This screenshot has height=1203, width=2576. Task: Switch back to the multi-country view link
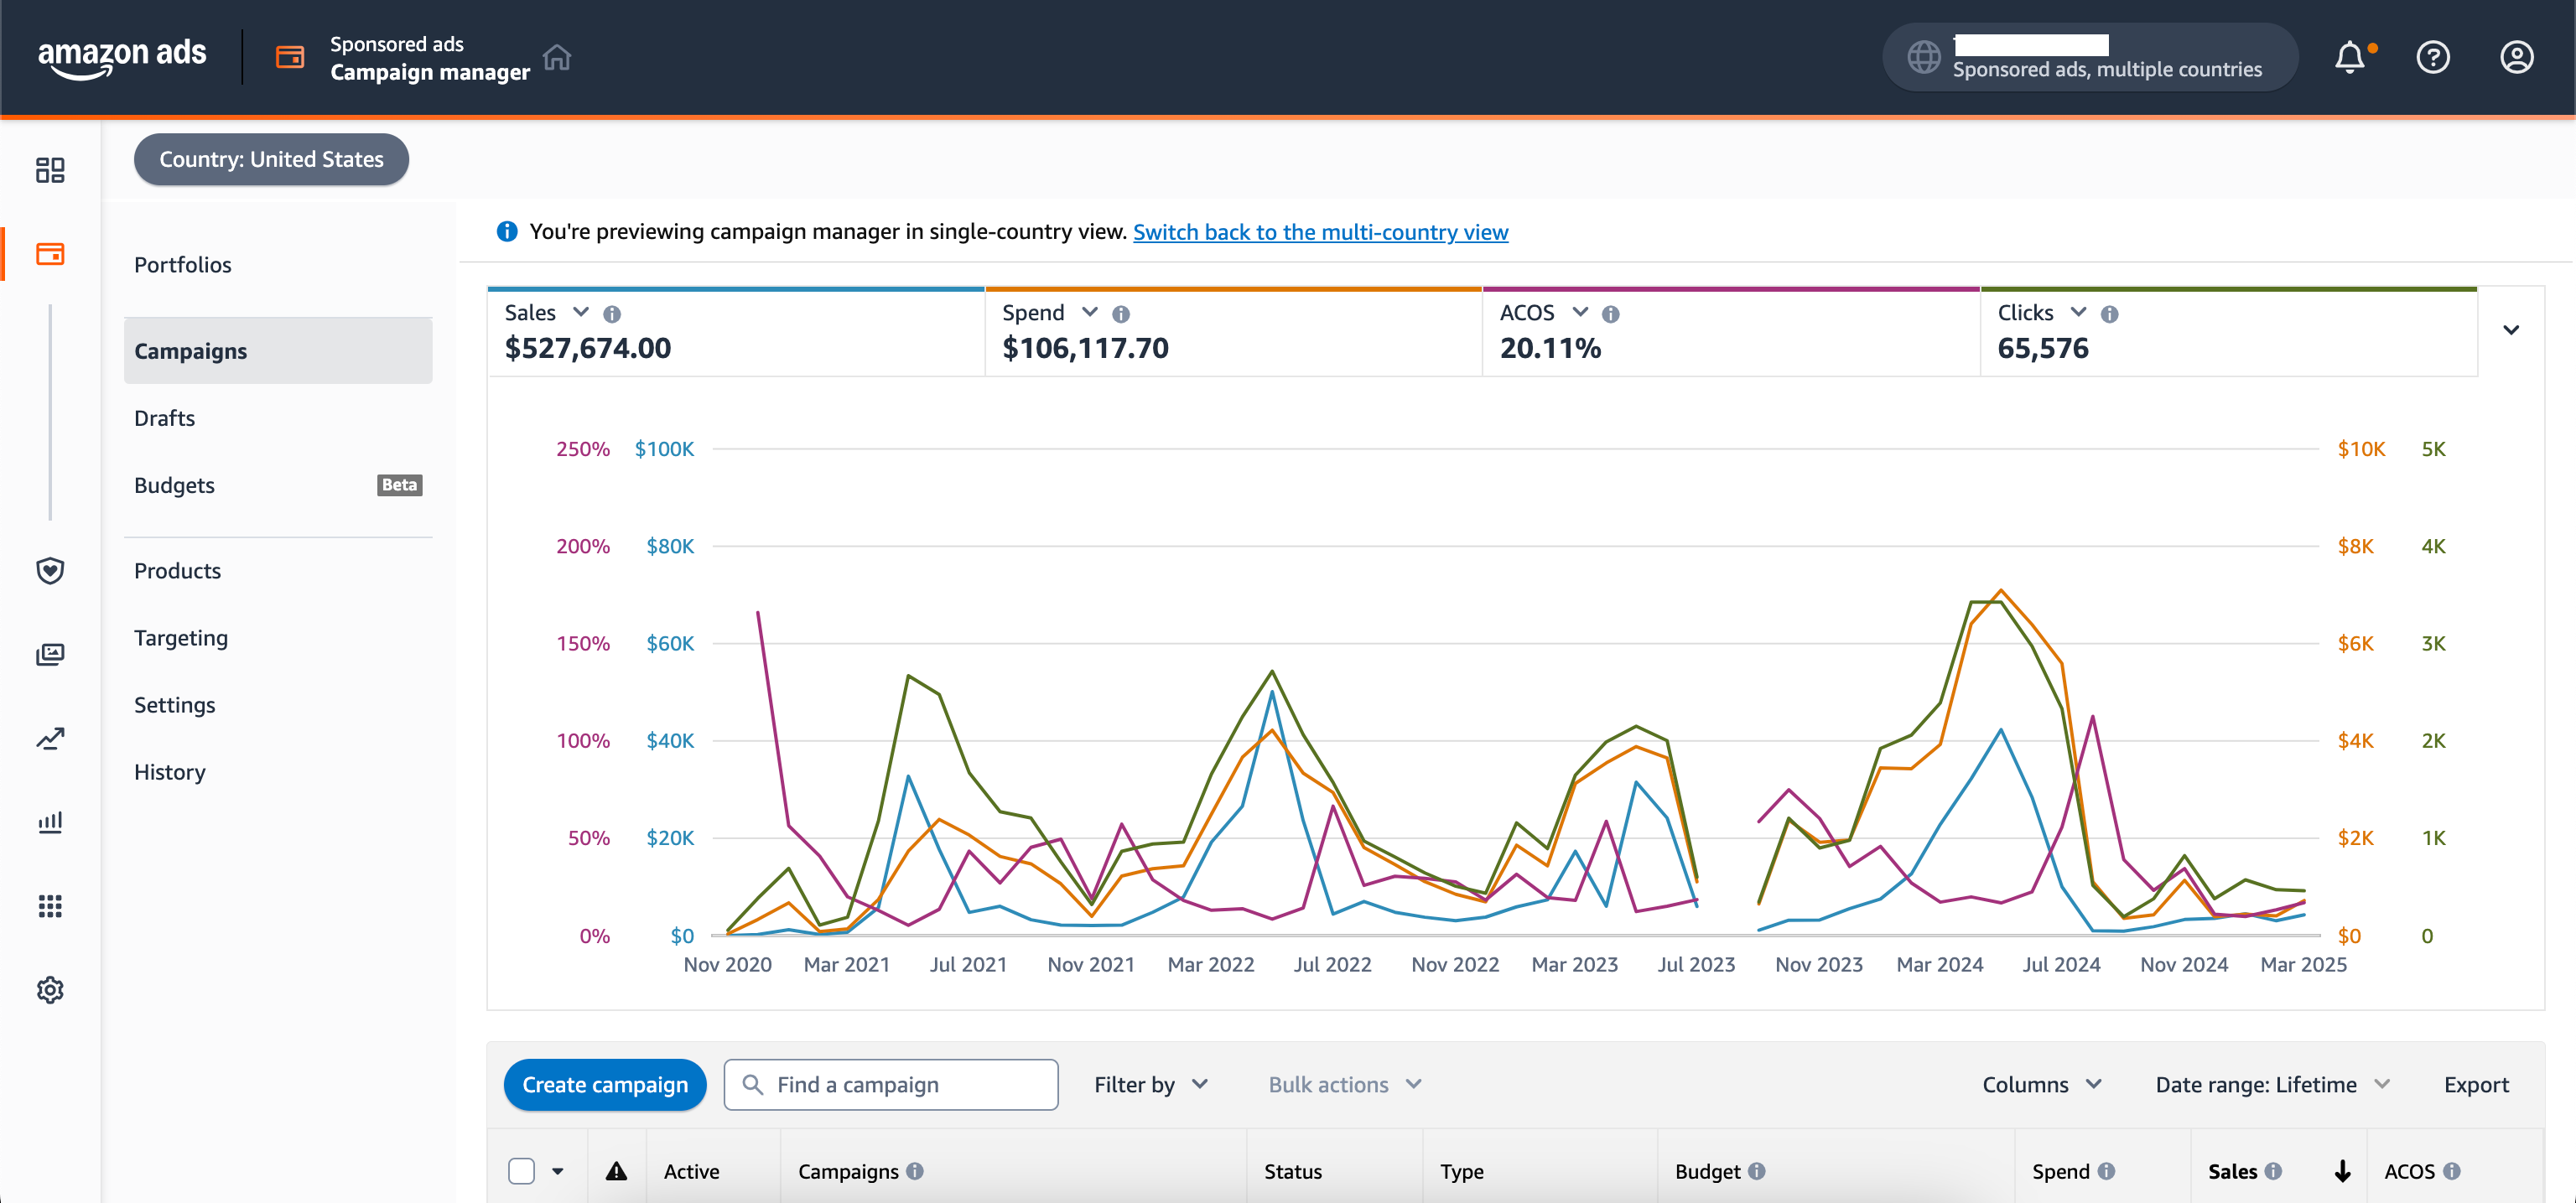pyautogui.click(x=1320, y=232)
